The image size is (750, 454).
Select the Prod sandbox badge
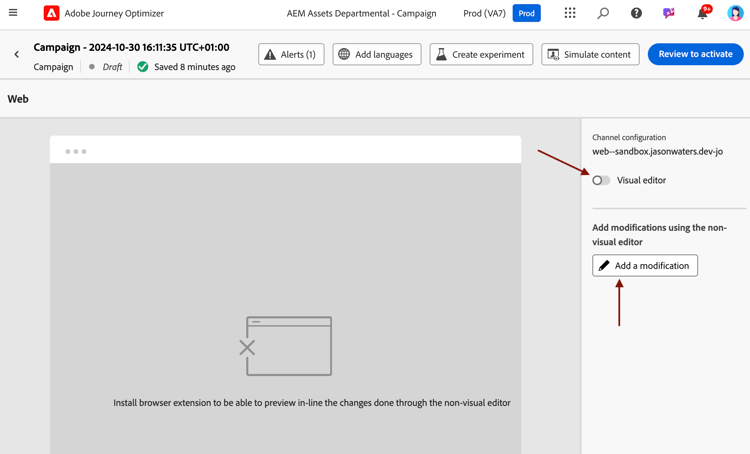[527, 13]
